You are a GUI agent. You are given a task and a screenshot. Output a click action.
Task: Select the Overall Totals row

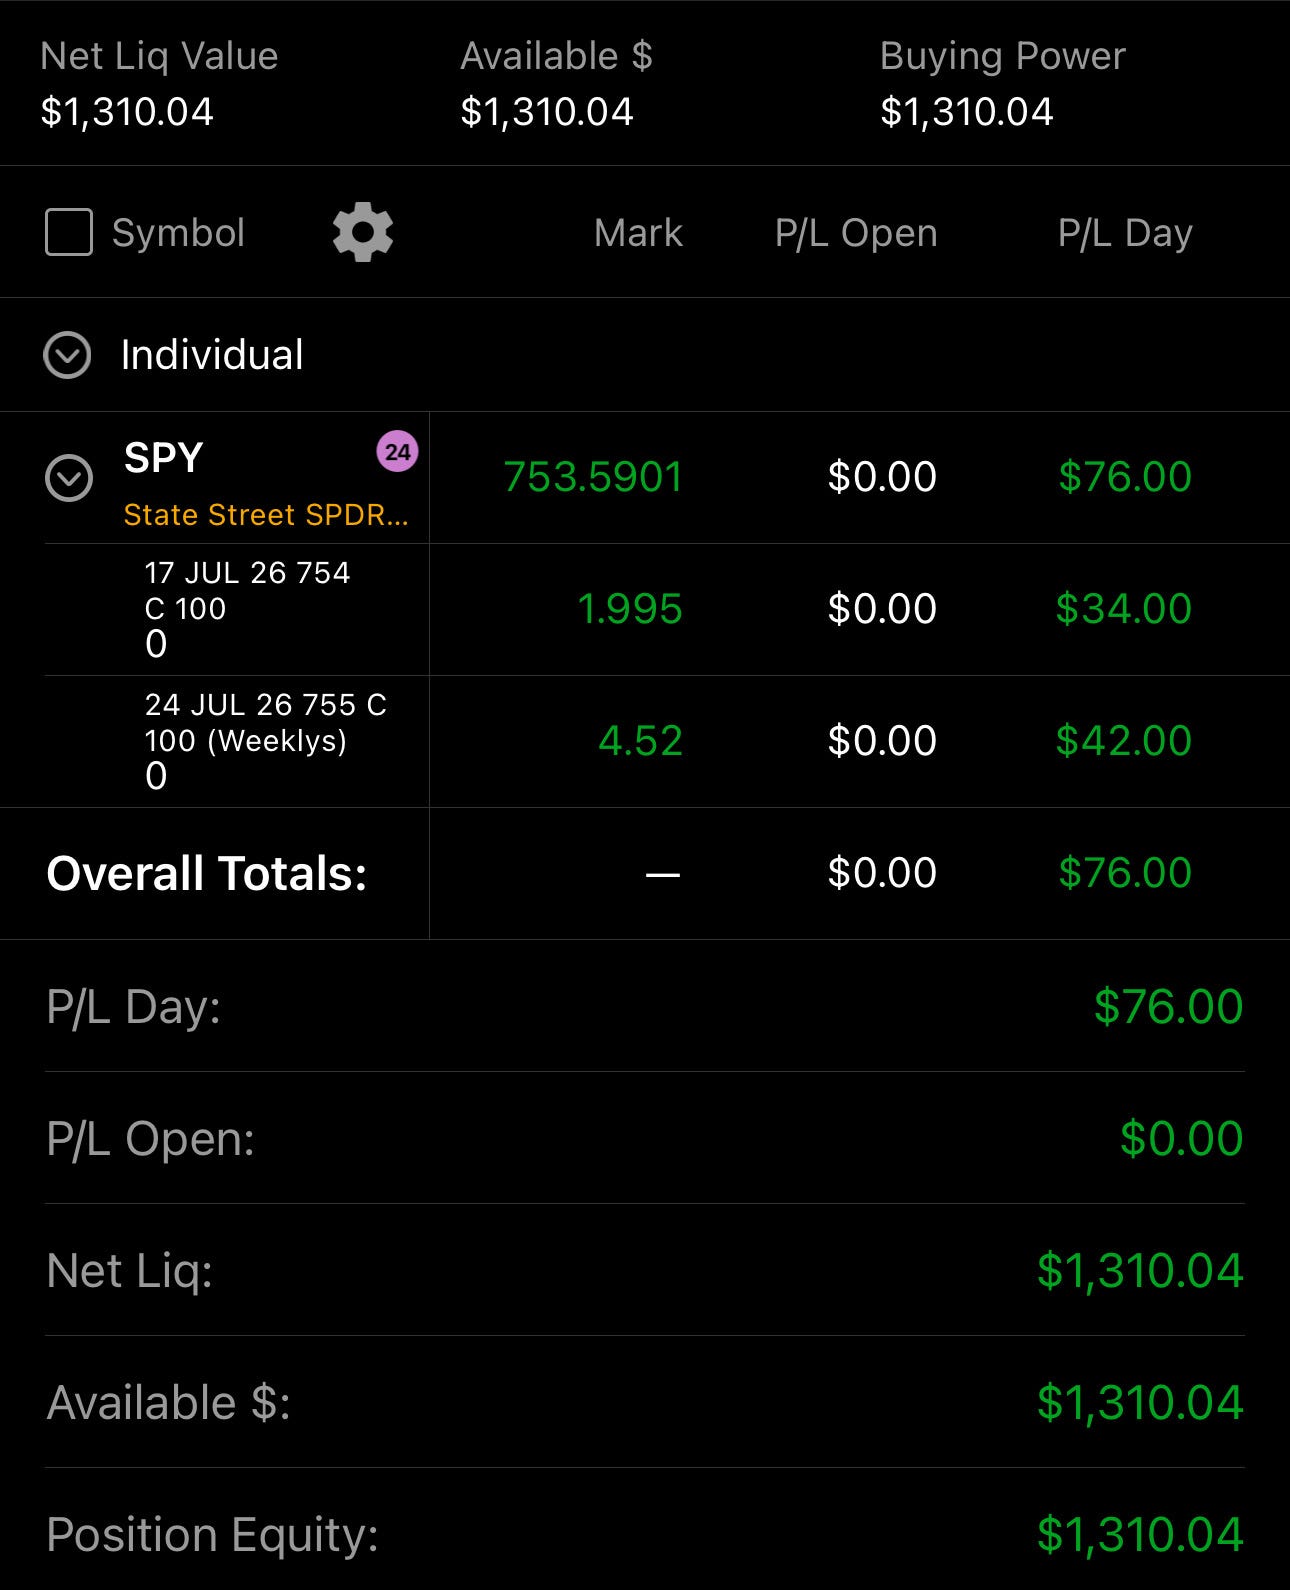pyautogui.click(x=645, y=873)
